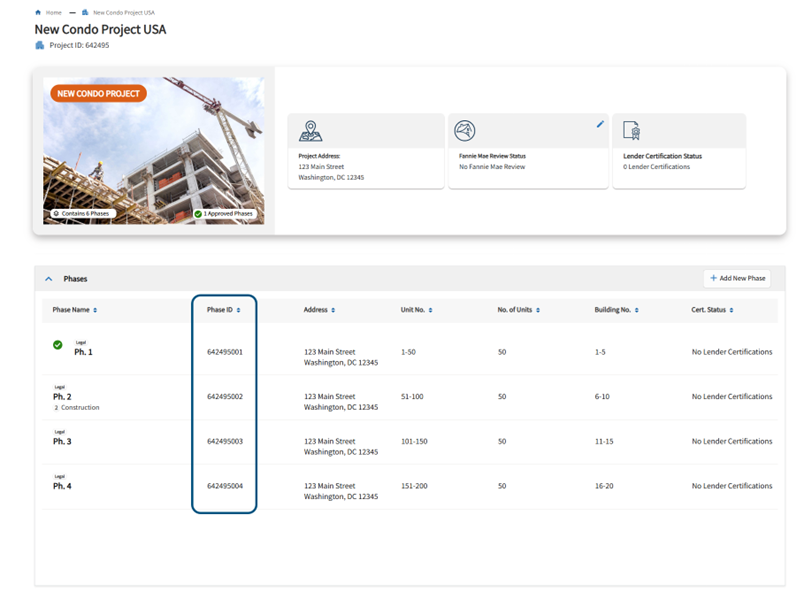Click the Contains 6 Phases tag
The height and width of the screenshot is (592, 812).
coord(82,213)
